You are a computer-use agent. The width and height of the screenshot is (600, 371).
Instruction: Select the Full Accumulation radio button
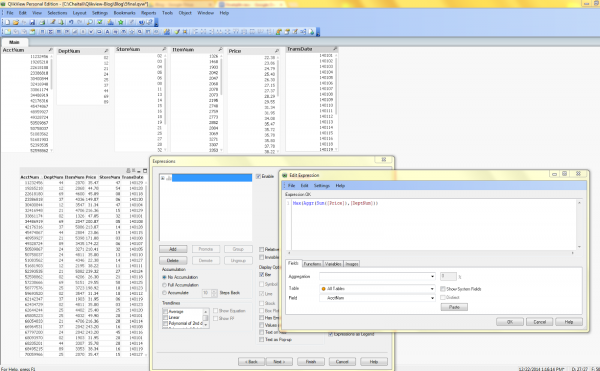[164, 285]
